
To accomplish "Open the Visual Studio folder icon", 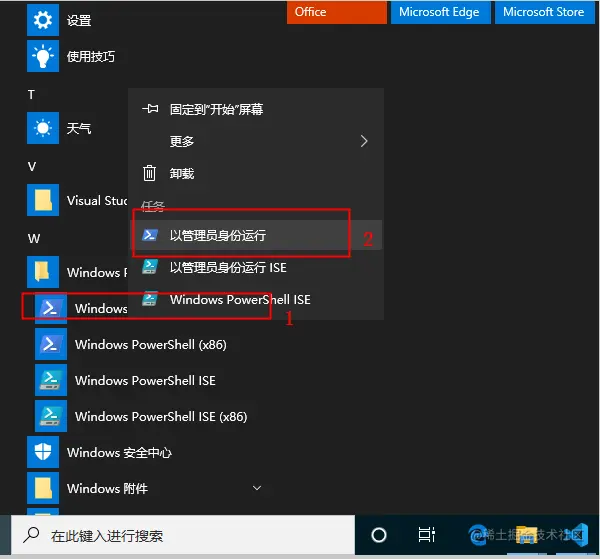I will click(43, 200).
